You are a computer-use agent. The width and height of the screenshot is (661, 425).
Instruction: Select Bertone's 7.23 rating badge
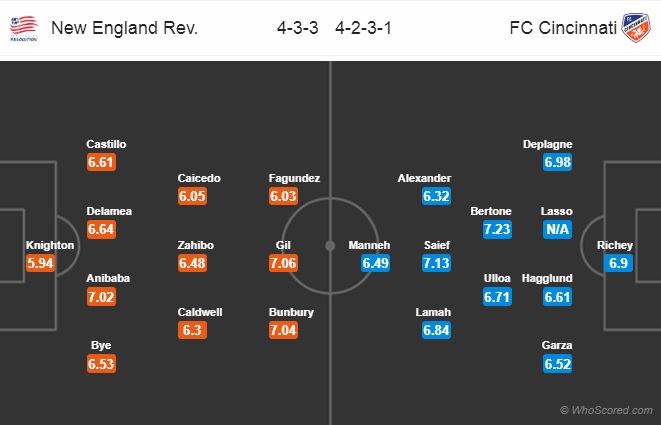pyautogui.click(x=497, y=229)
